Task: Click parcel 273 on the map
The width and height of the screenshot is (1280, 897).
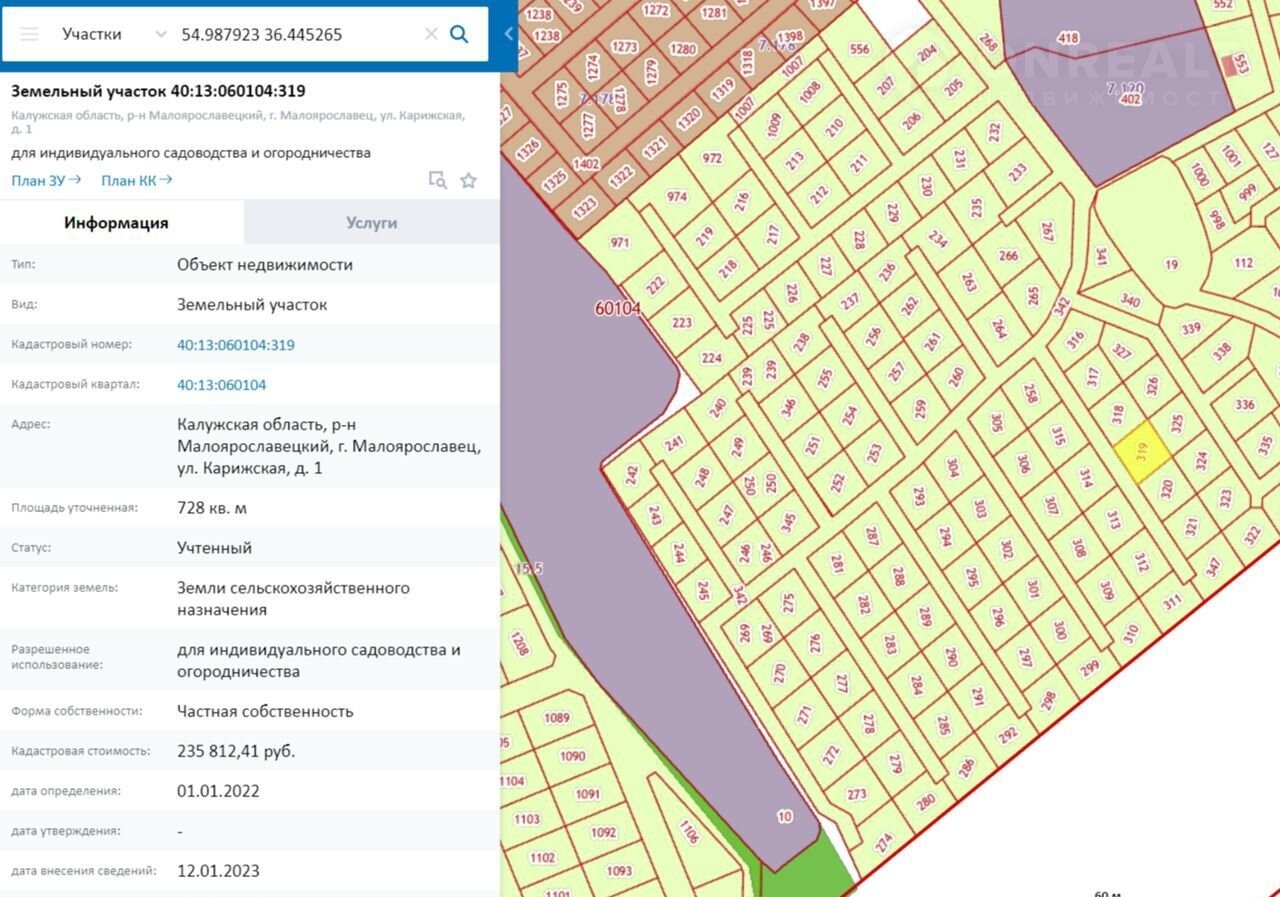Action: pos(856,795)
